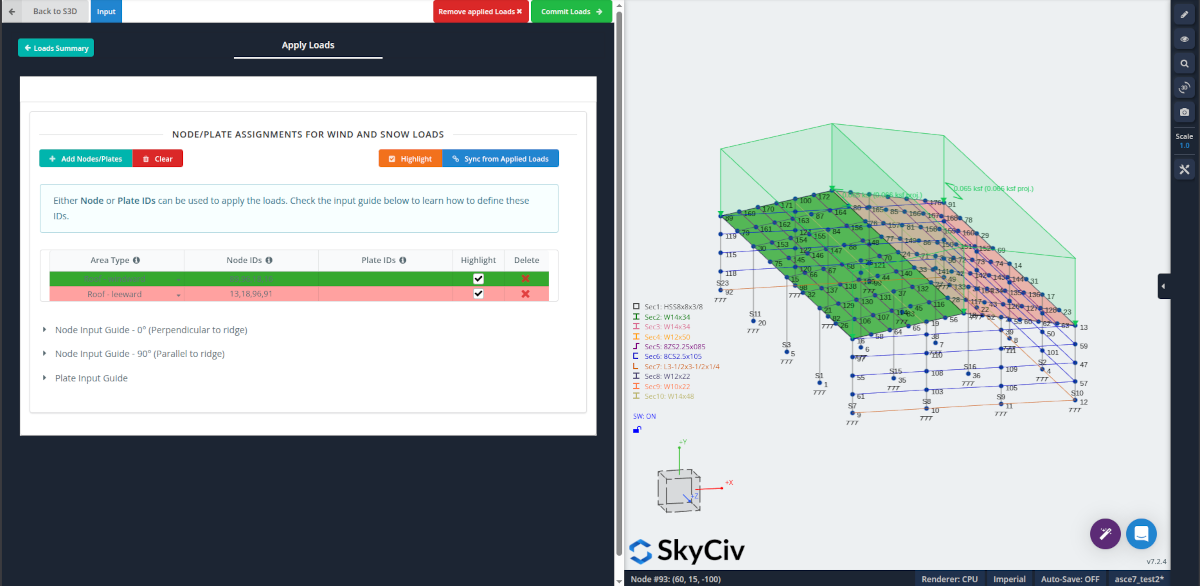The width and height of the screenshot is (1200, 586).
Task: Open the wrench settings tool below Scale
Action: (x=1184, y=169)
